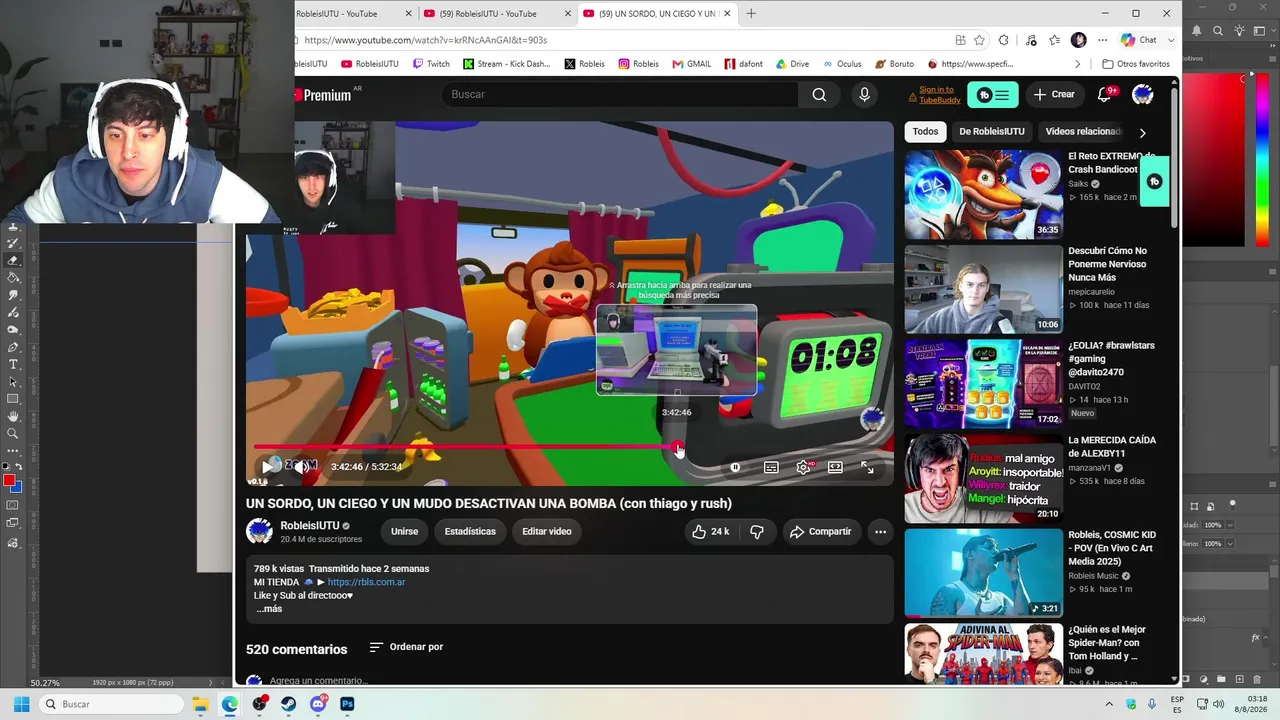Expand the Copilot Chat dropdown chevron
The width and height of the screenshot is (1280, 720).
[x=1171, y=40]
